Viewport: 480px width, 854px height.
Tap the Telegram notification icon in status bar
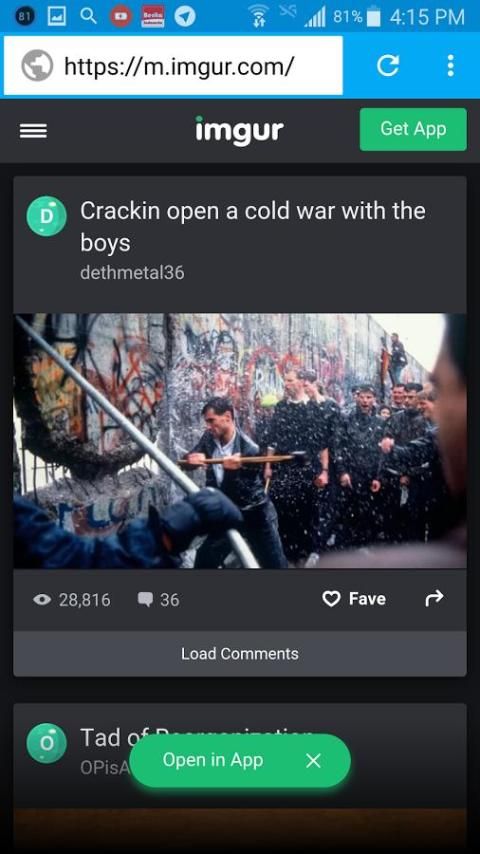tap(185, 16)
